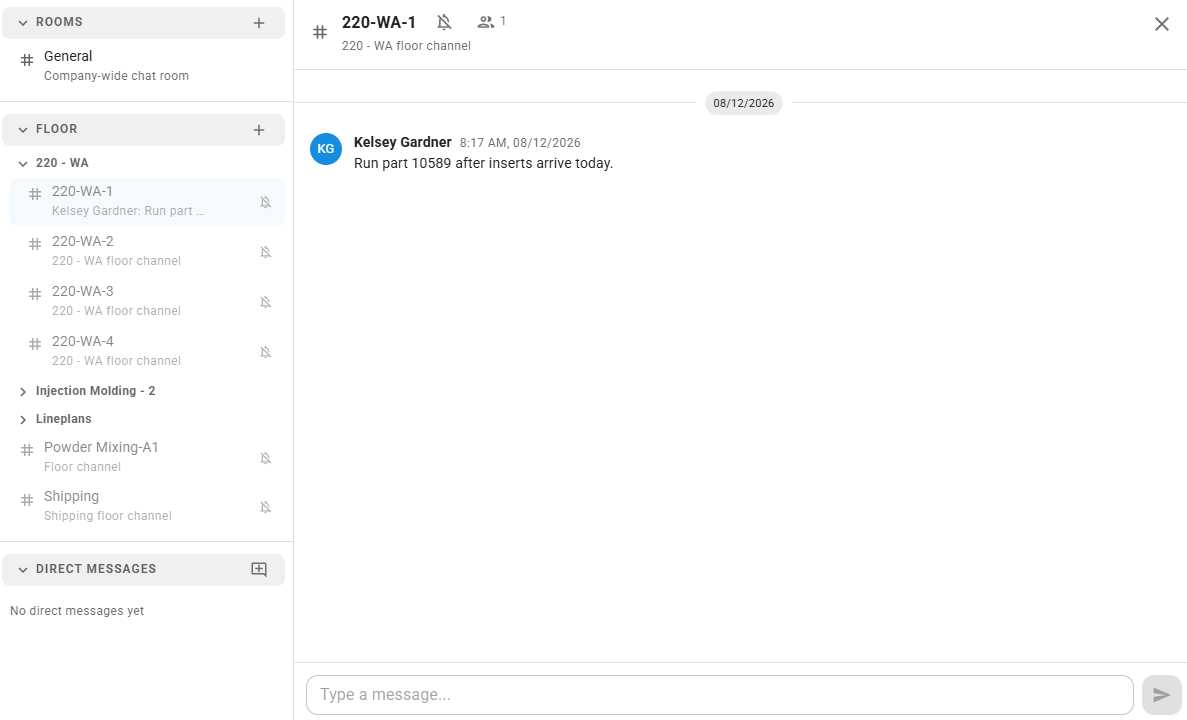The height and width of the screenshot is (720, 1187).
Task: Toggle the muted bell for 220-WA-3
Action: [266, 302]
